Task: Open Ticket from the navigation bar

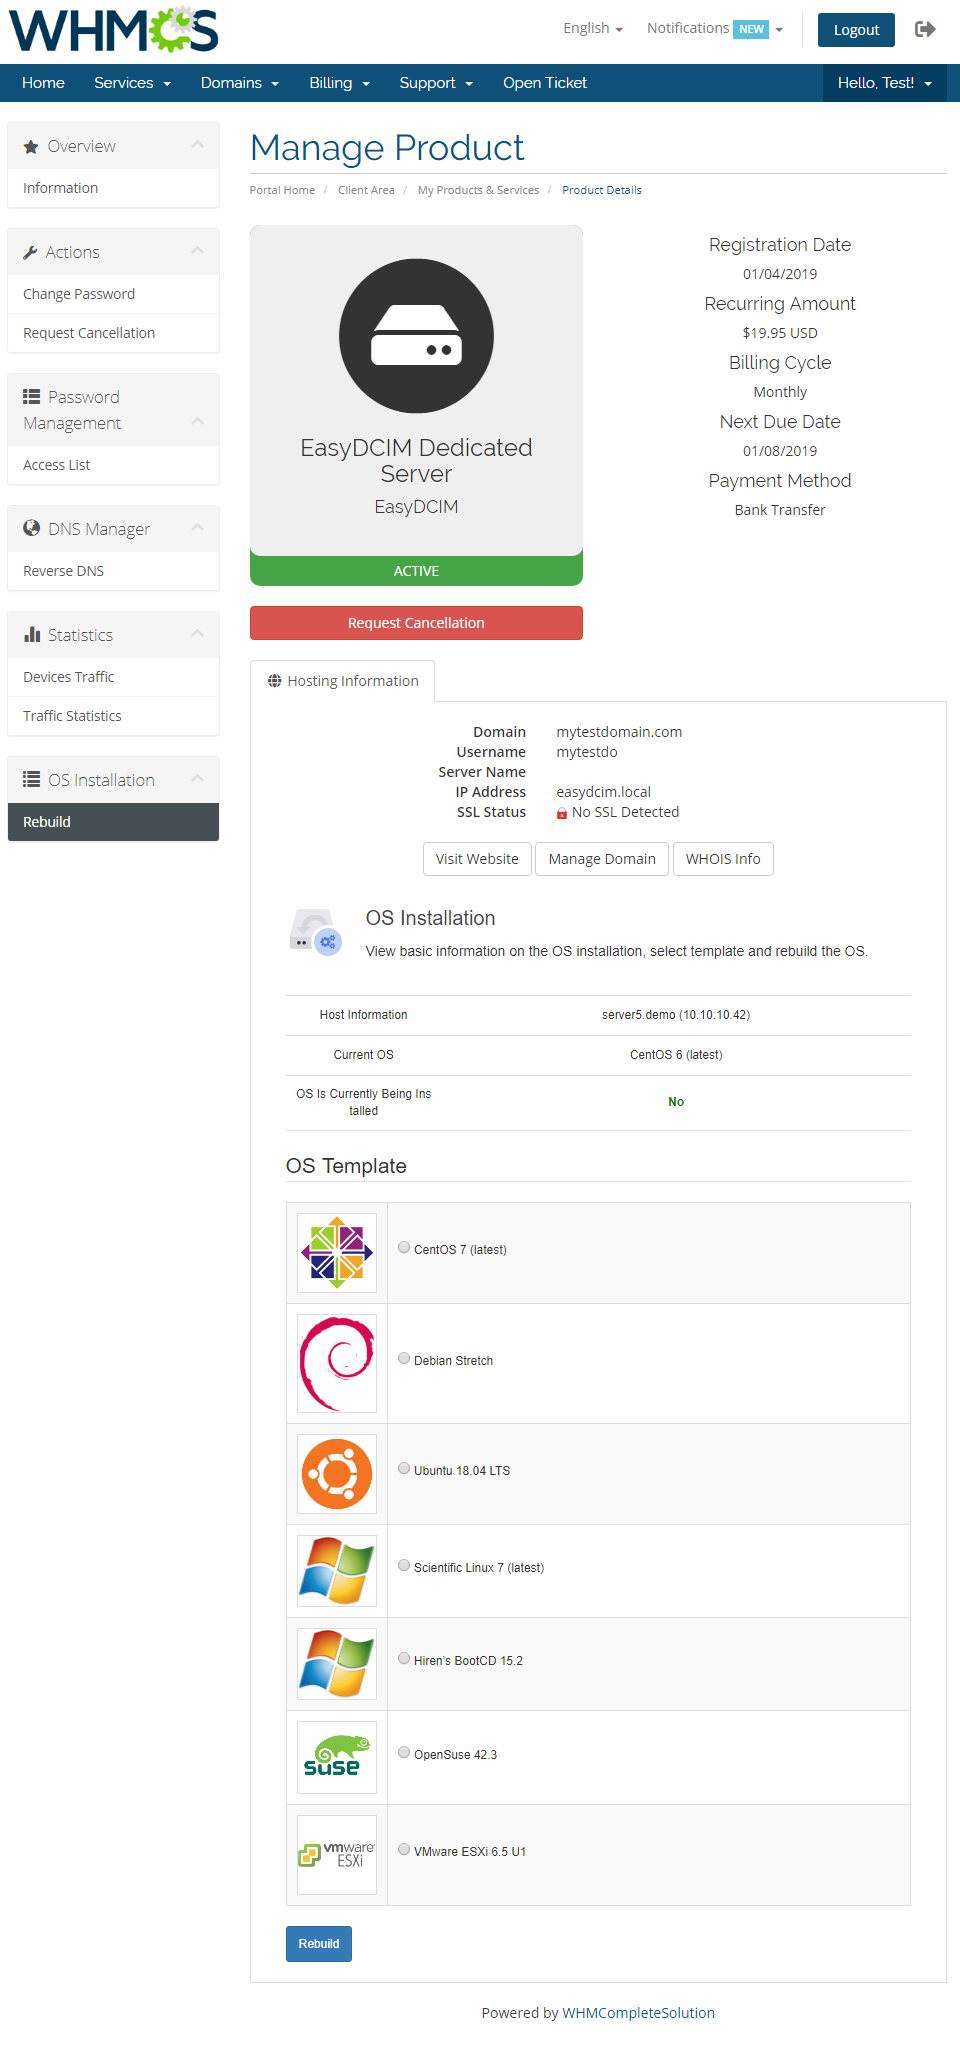Action: [545, 83]
